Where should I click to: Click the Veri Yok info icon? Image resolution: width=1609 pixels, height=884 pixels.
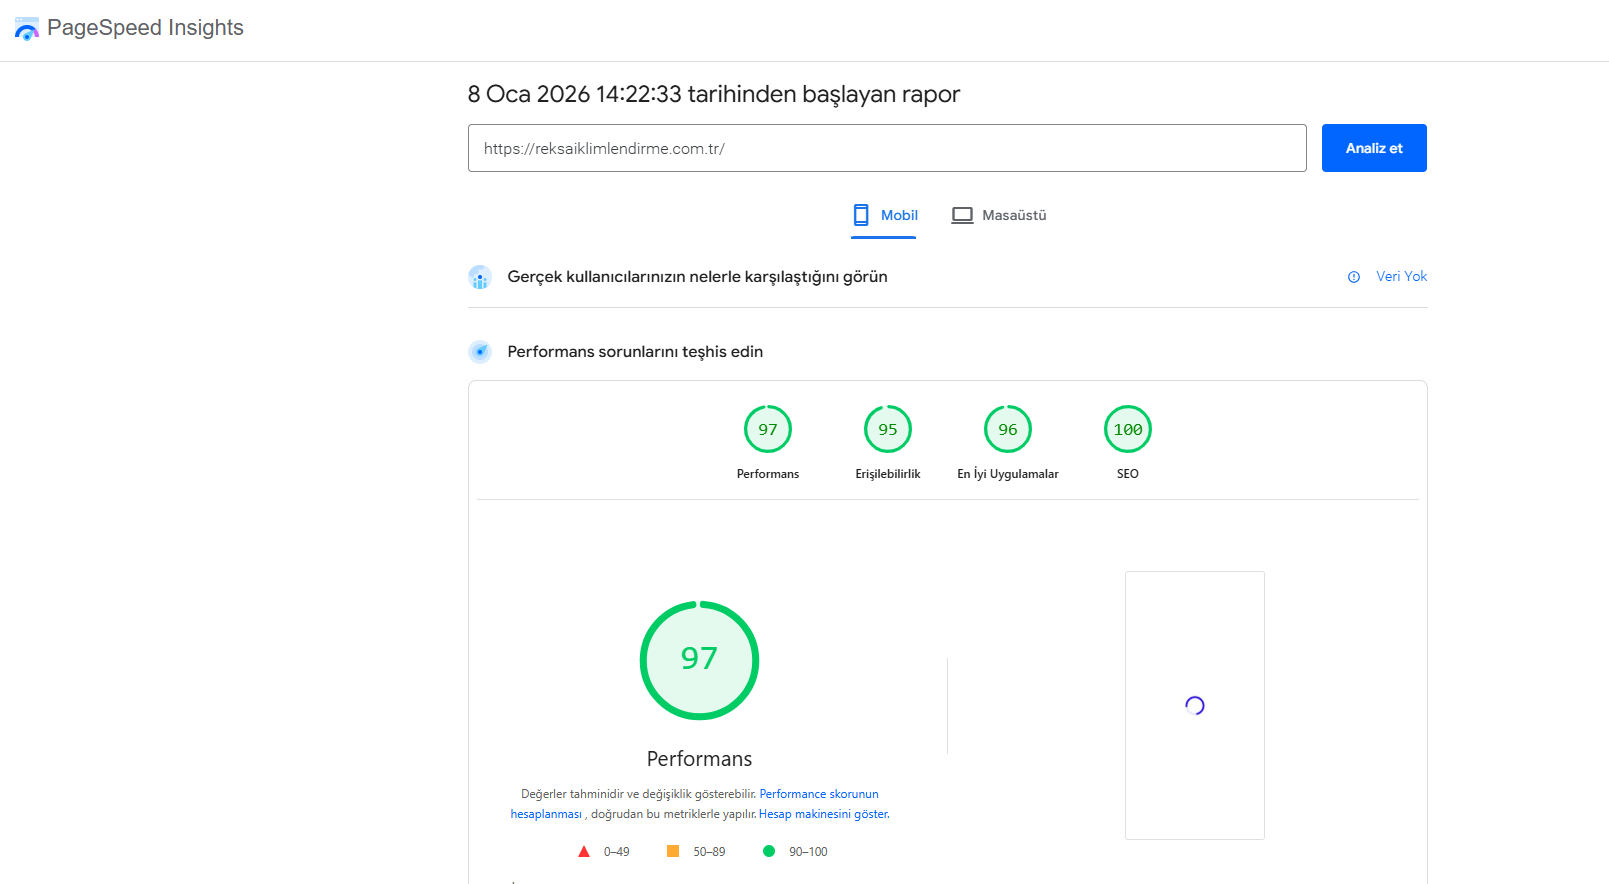tap(1354, 277)
